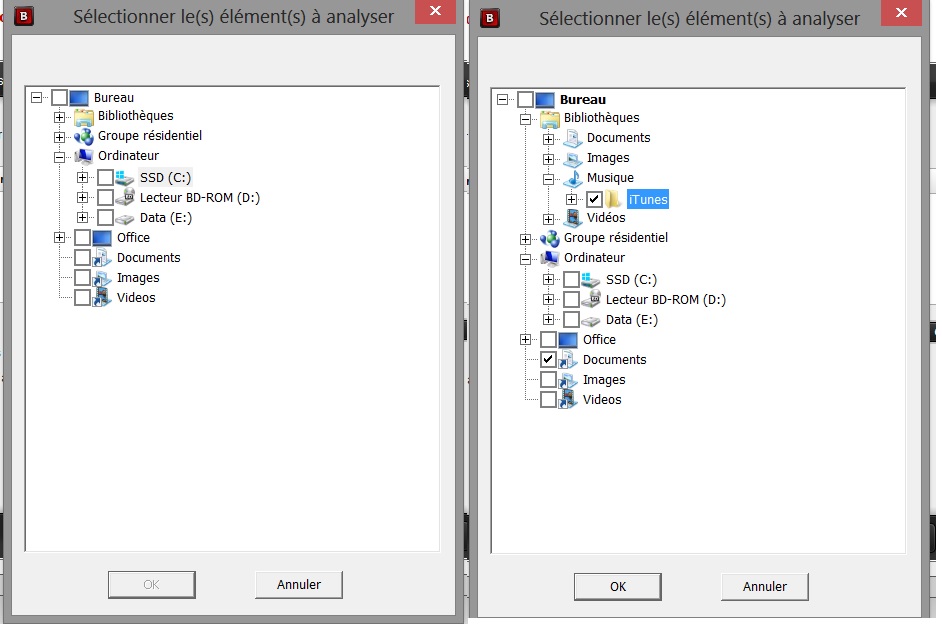Click Groupe résidentiel globe icon in left window
The width and height of the screenshot is (942, 624).
84,136
